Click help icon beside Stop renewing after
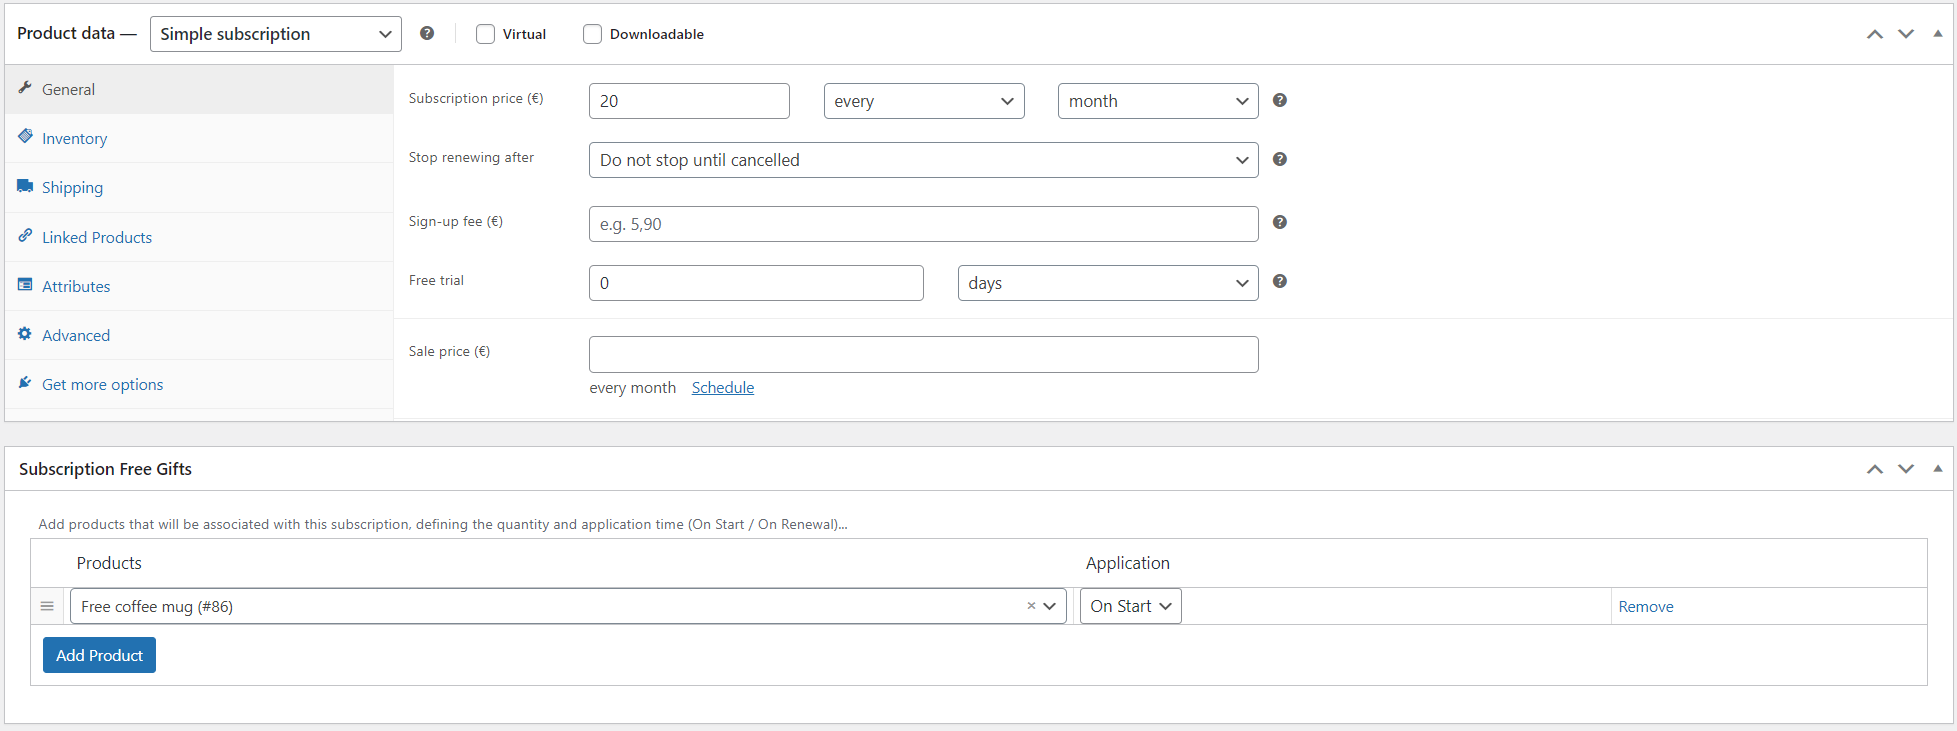 tap(1279, 159)
